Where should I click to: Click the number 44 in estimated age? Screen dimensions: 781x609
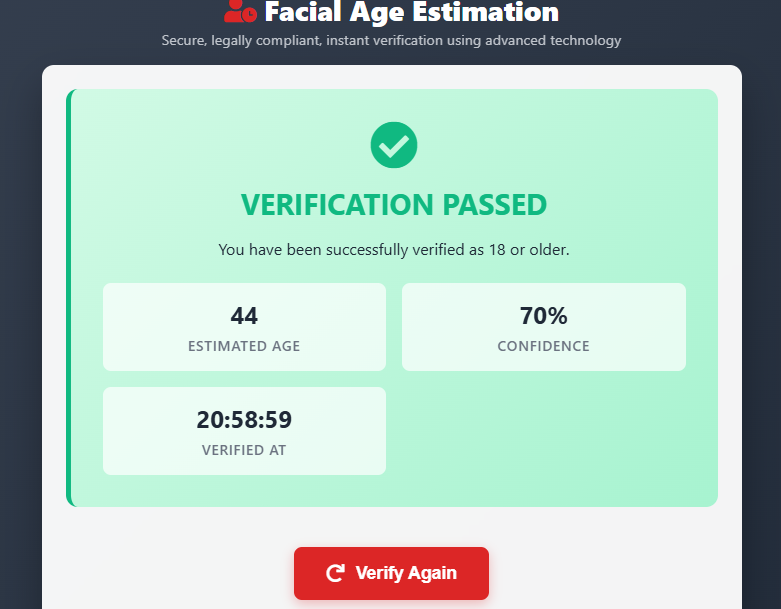[x=244, y=316]
